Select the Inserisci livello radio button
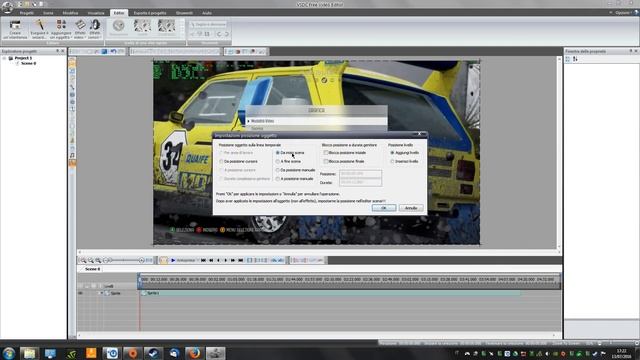The image size is (640, 360). pos(392,162)
